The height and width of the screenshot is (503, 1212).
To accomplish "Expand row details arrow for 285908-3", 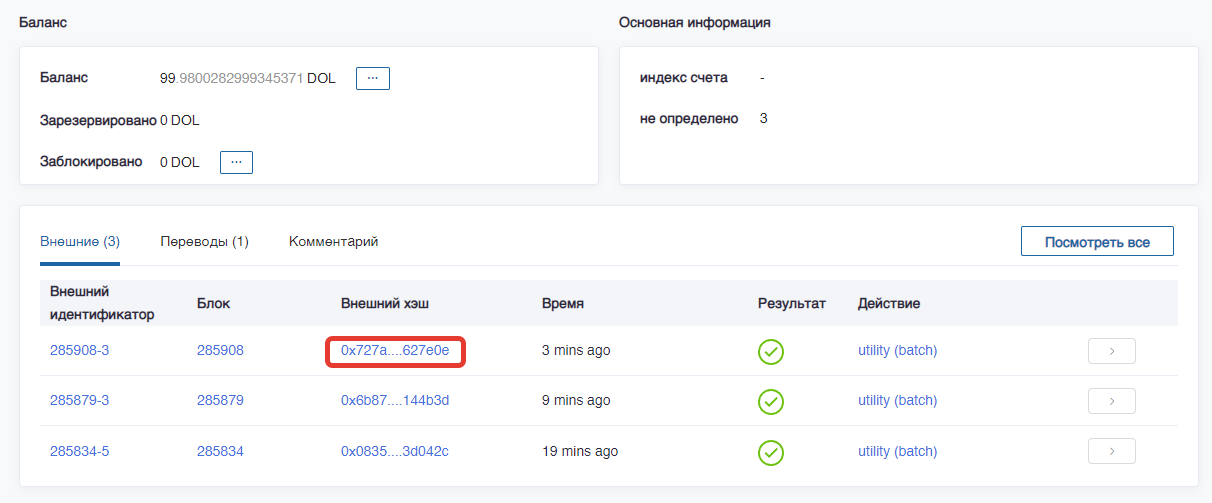I will coord(1111,351).
